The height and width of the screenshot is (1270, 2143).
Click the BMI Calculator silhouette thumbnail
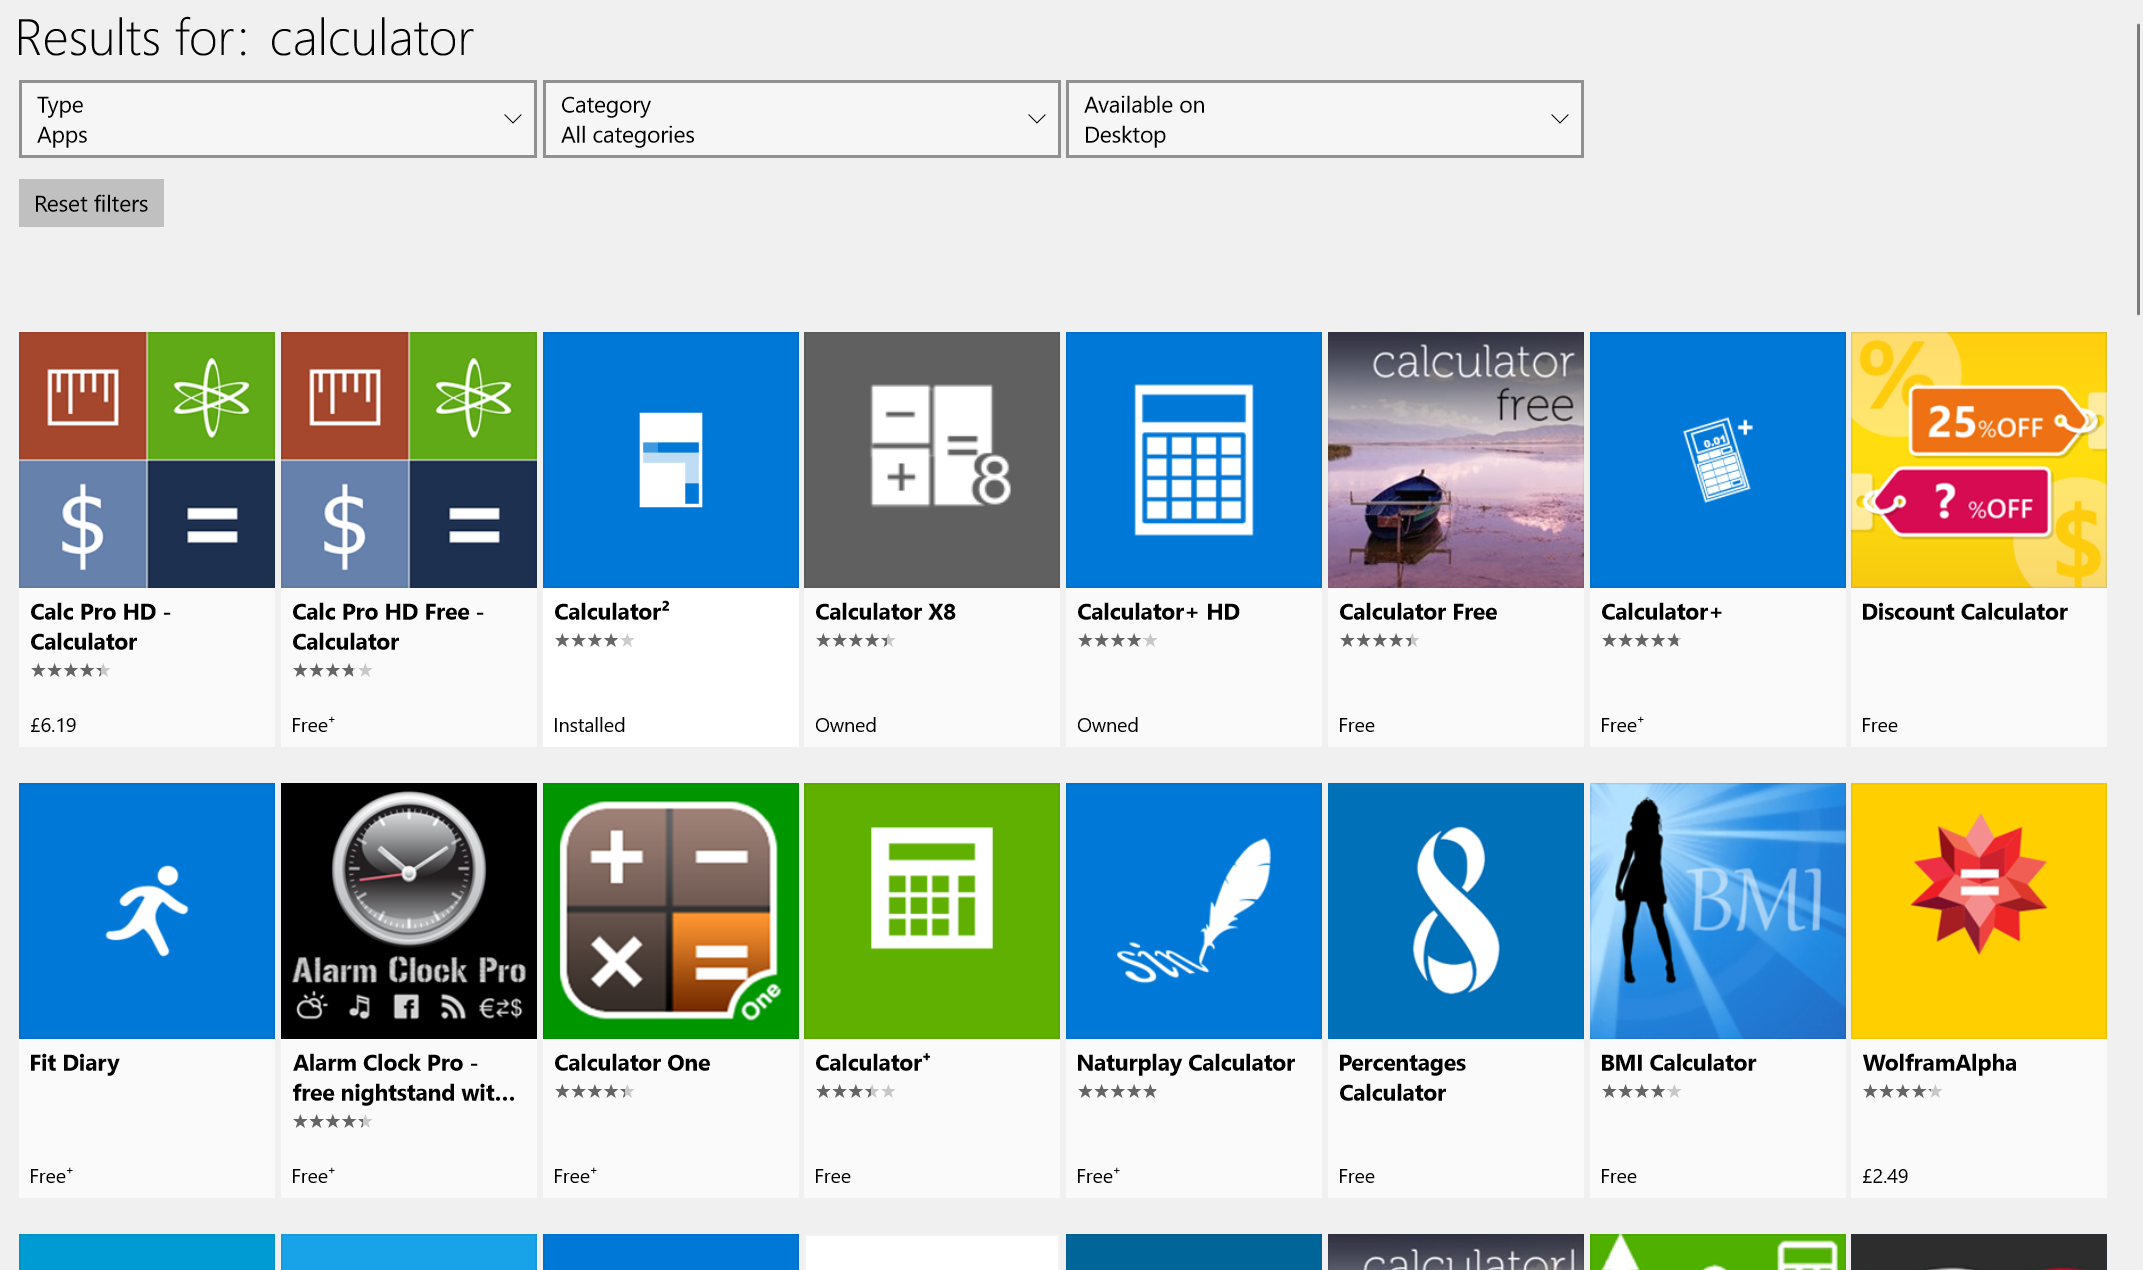click(x=1717, y=910)
